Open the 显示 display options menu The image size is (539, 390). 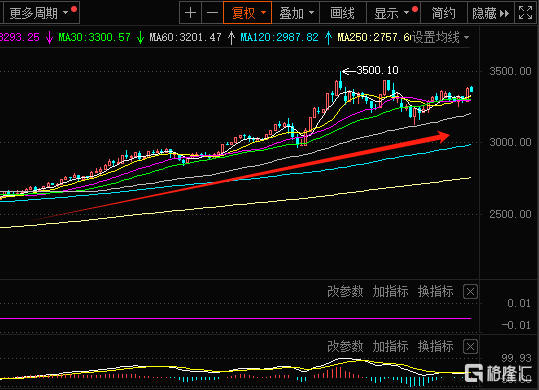coord(394,13)
